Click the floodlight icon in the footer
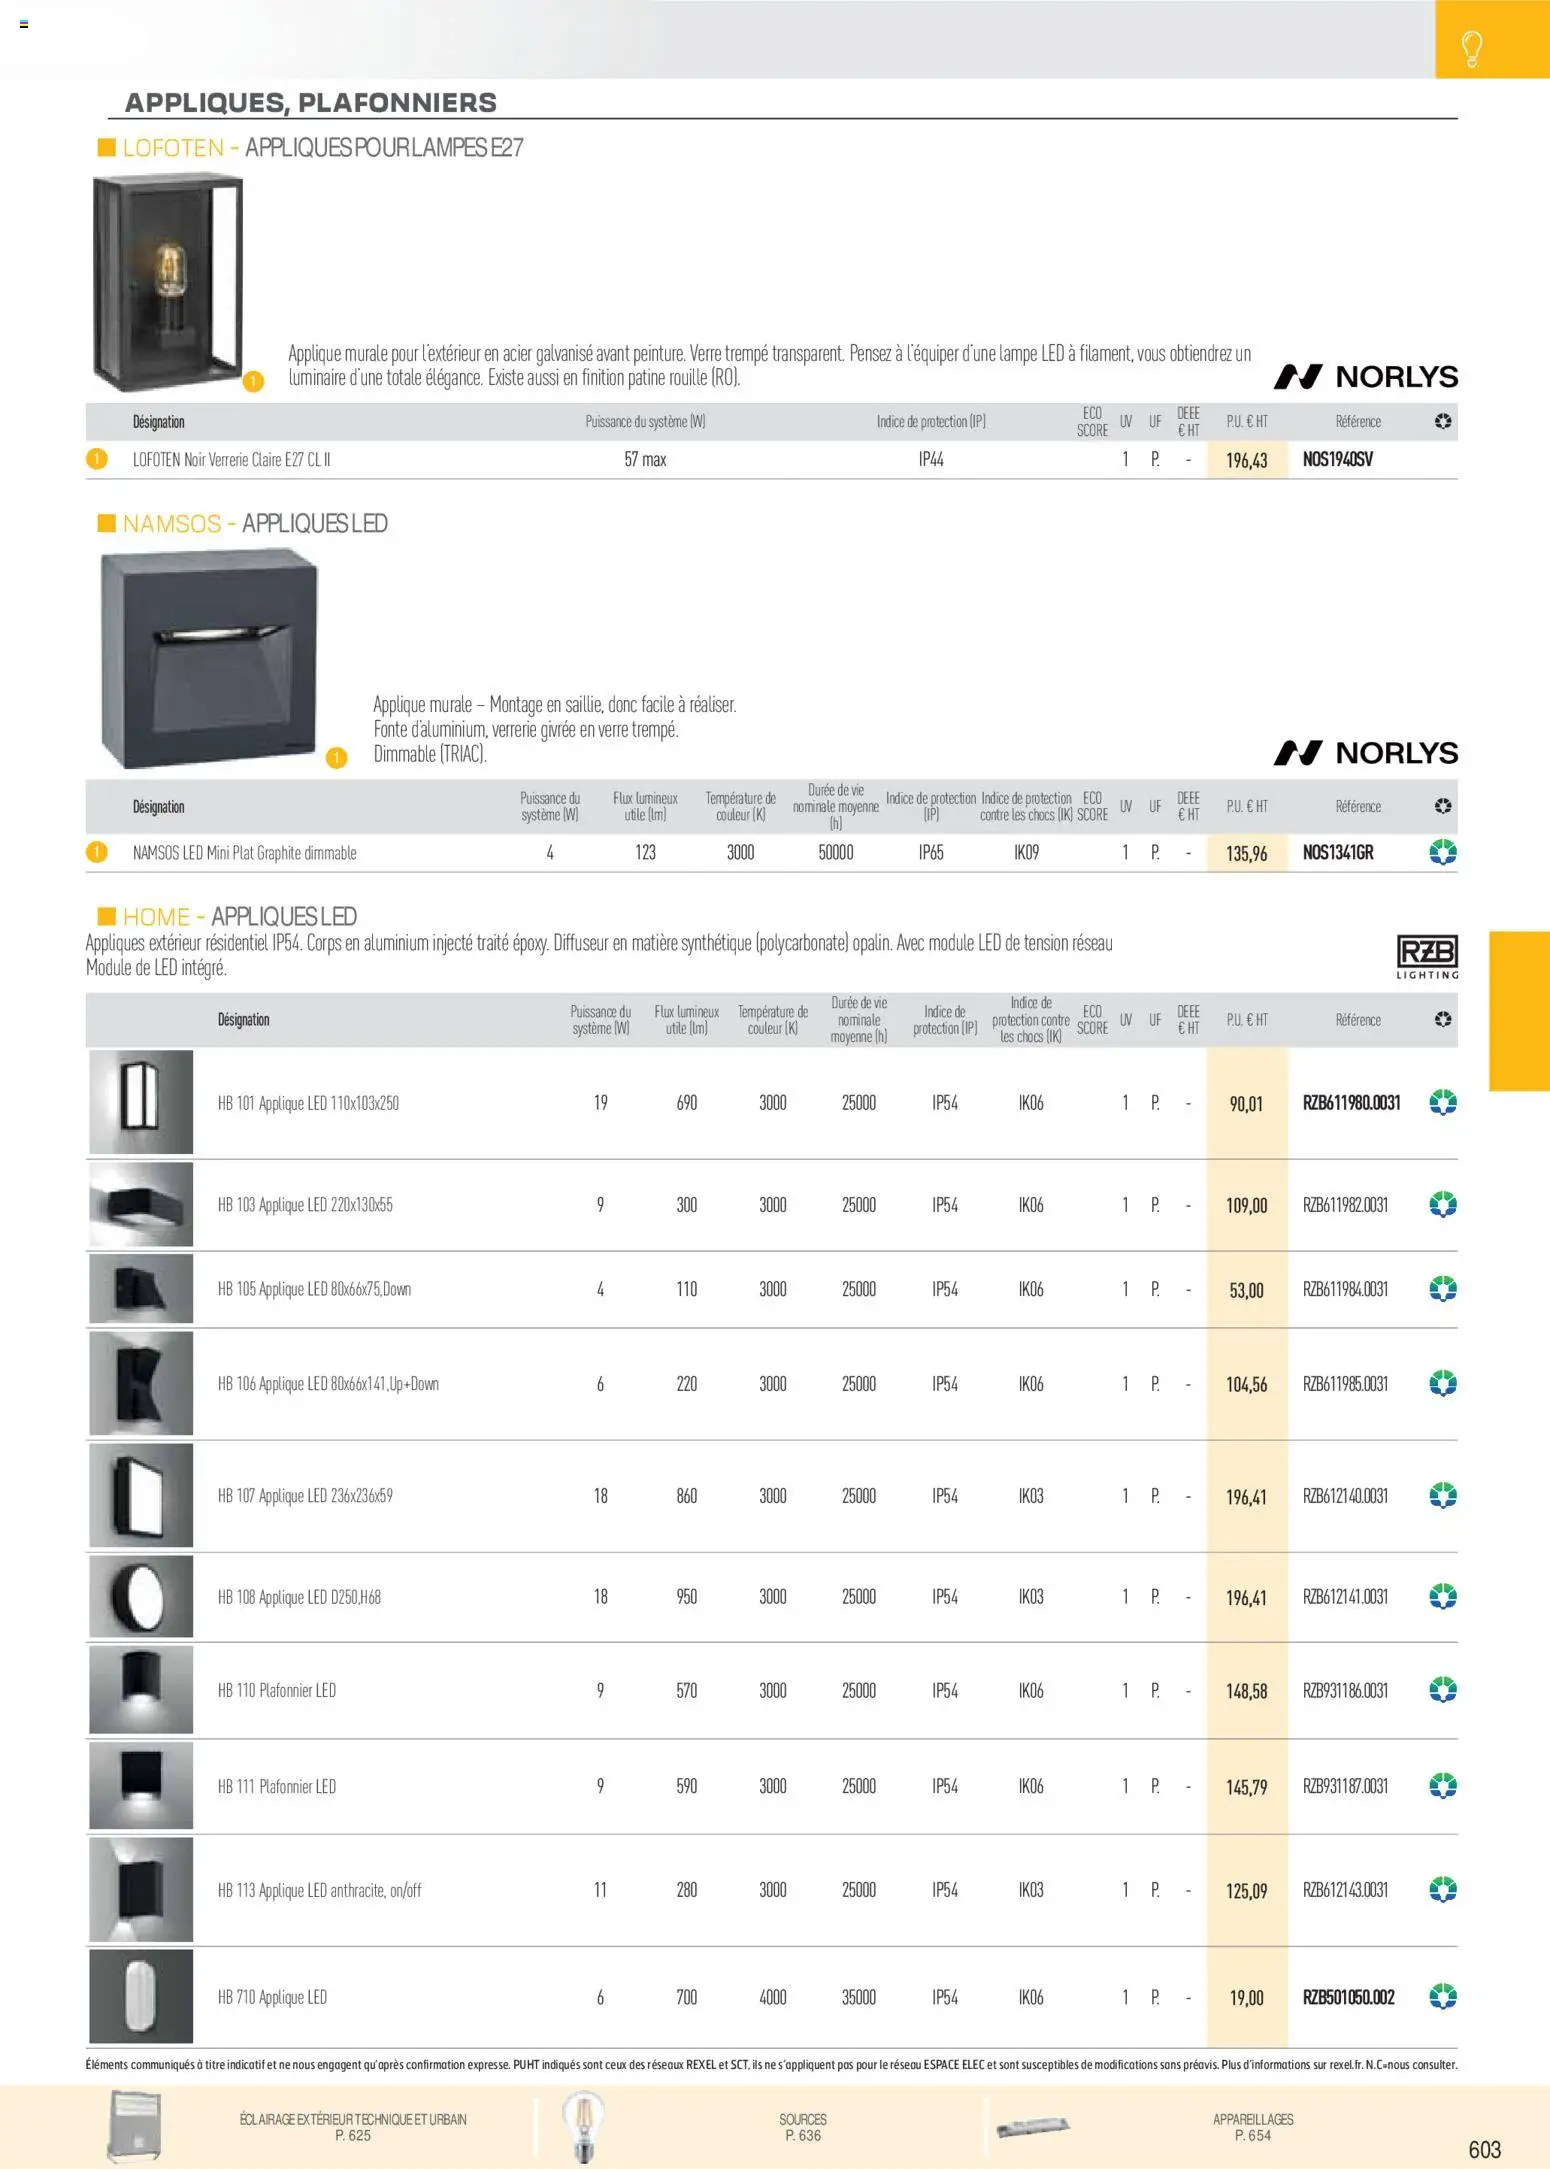Viewport: 1550px width, 2169px height. (x=135, y=2126)
